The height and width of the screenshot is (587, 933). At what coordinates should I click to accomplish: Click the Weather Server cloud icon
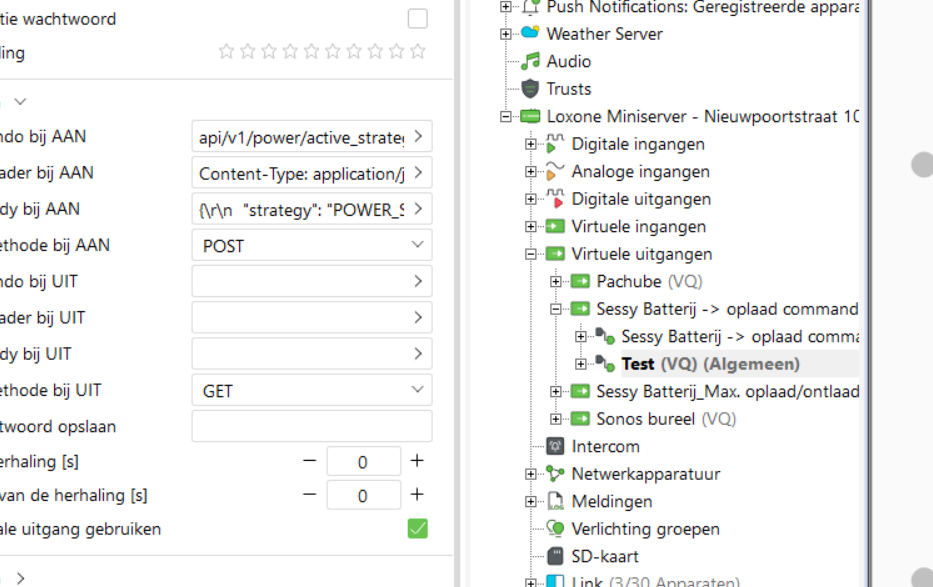click(530, 33)
